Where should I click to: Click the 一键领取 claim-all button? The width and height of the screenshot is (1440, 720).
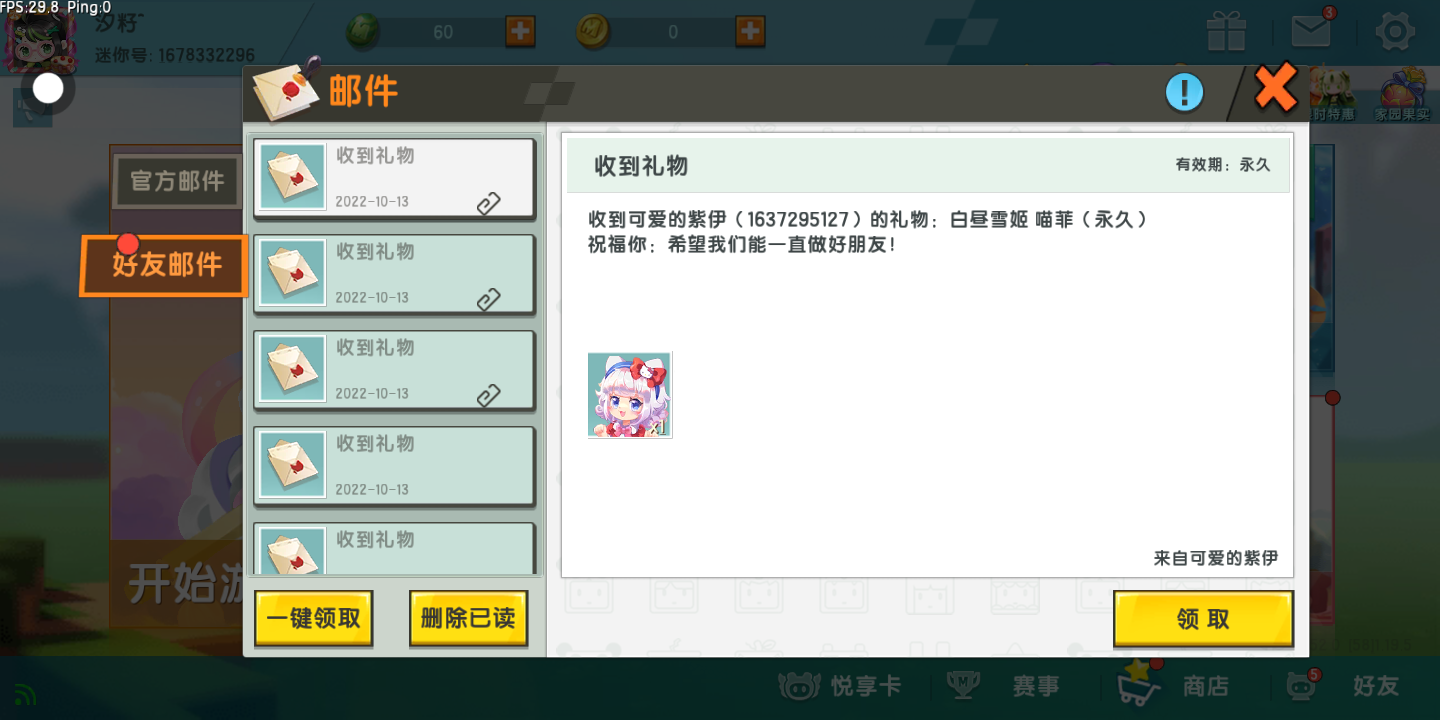coord(313,618)
